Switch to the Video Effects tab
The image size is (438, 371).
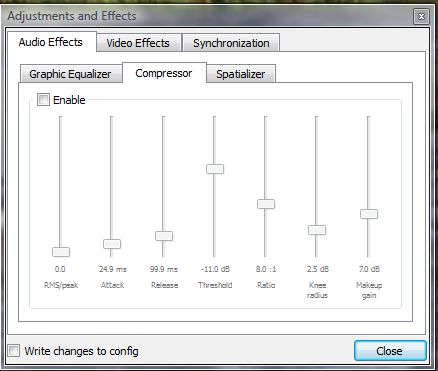pyautogui.click(x=138, y=43)
